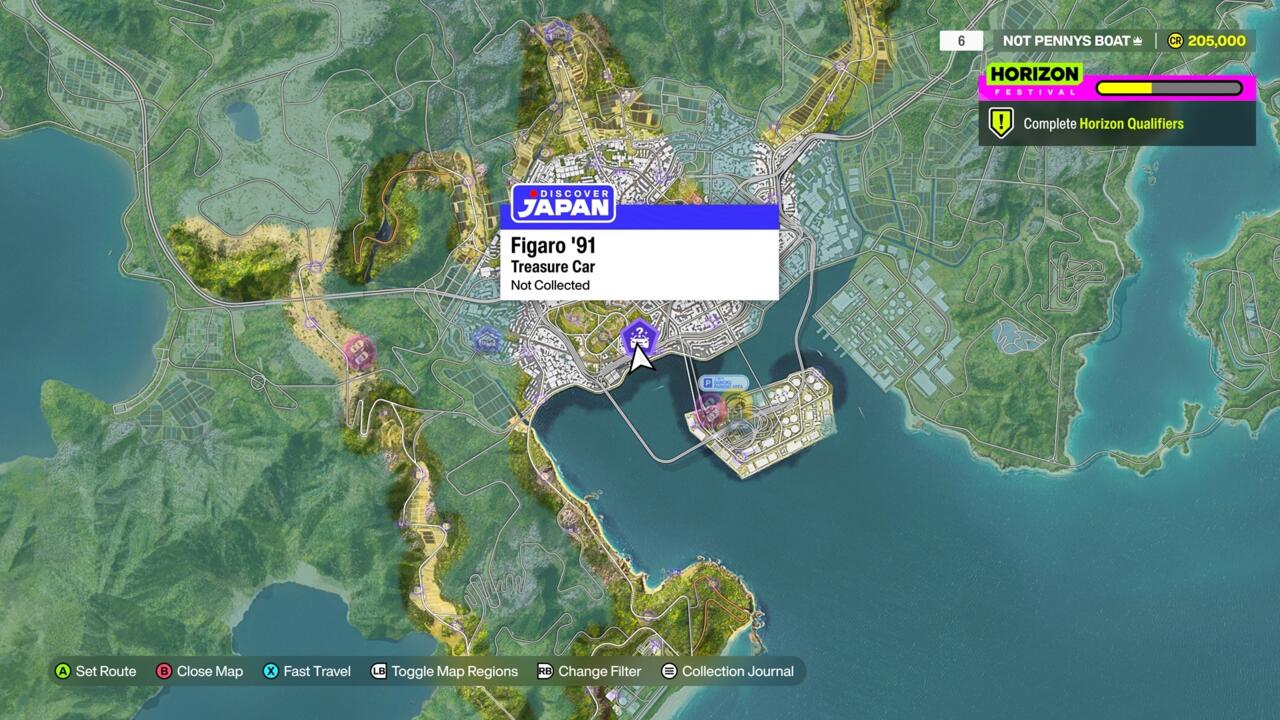Open Change Filter
This screenshot has width=1280, height=720.
coord(600,671)
